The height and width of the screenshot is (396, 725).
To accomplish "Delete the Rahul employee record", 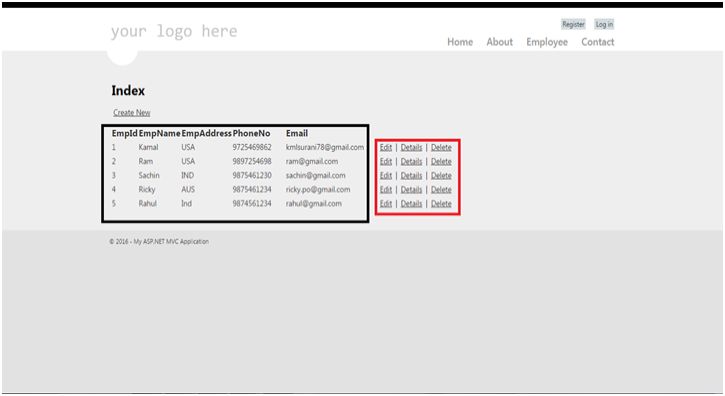I will click(x=441, y=204).
